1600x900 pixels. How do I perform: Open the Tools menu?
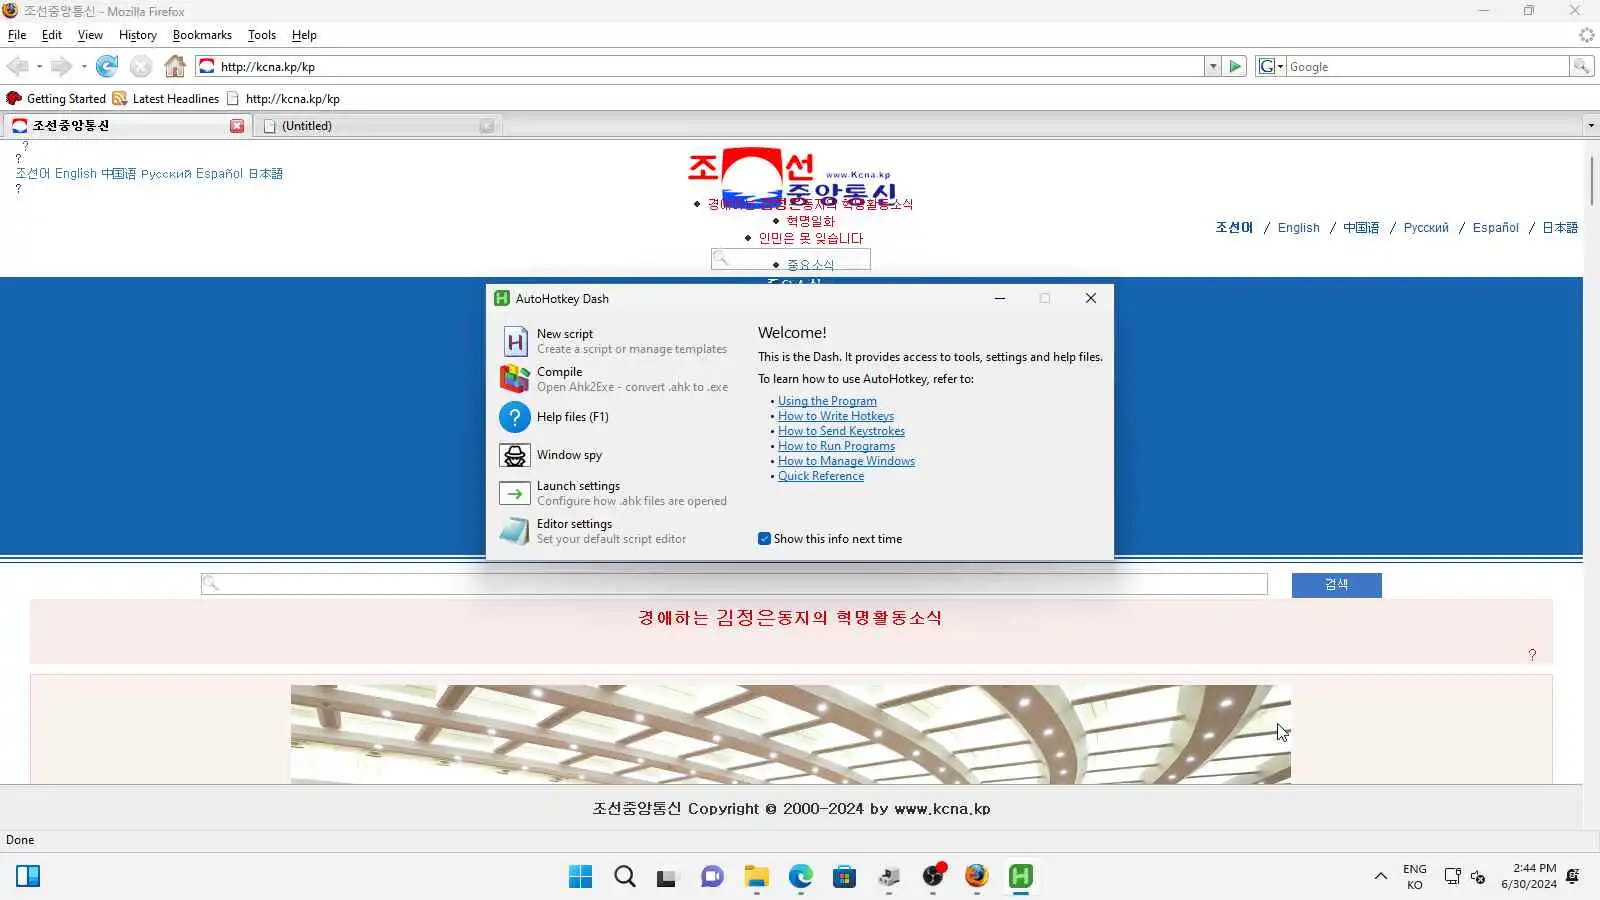point(262,35)
